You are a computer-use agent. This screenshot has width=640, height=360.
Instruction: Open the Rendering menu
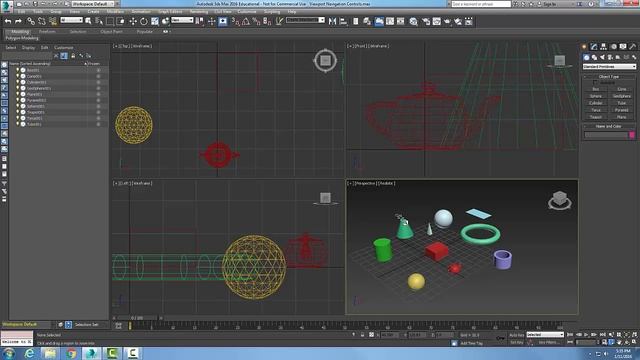tap(199, 11)
